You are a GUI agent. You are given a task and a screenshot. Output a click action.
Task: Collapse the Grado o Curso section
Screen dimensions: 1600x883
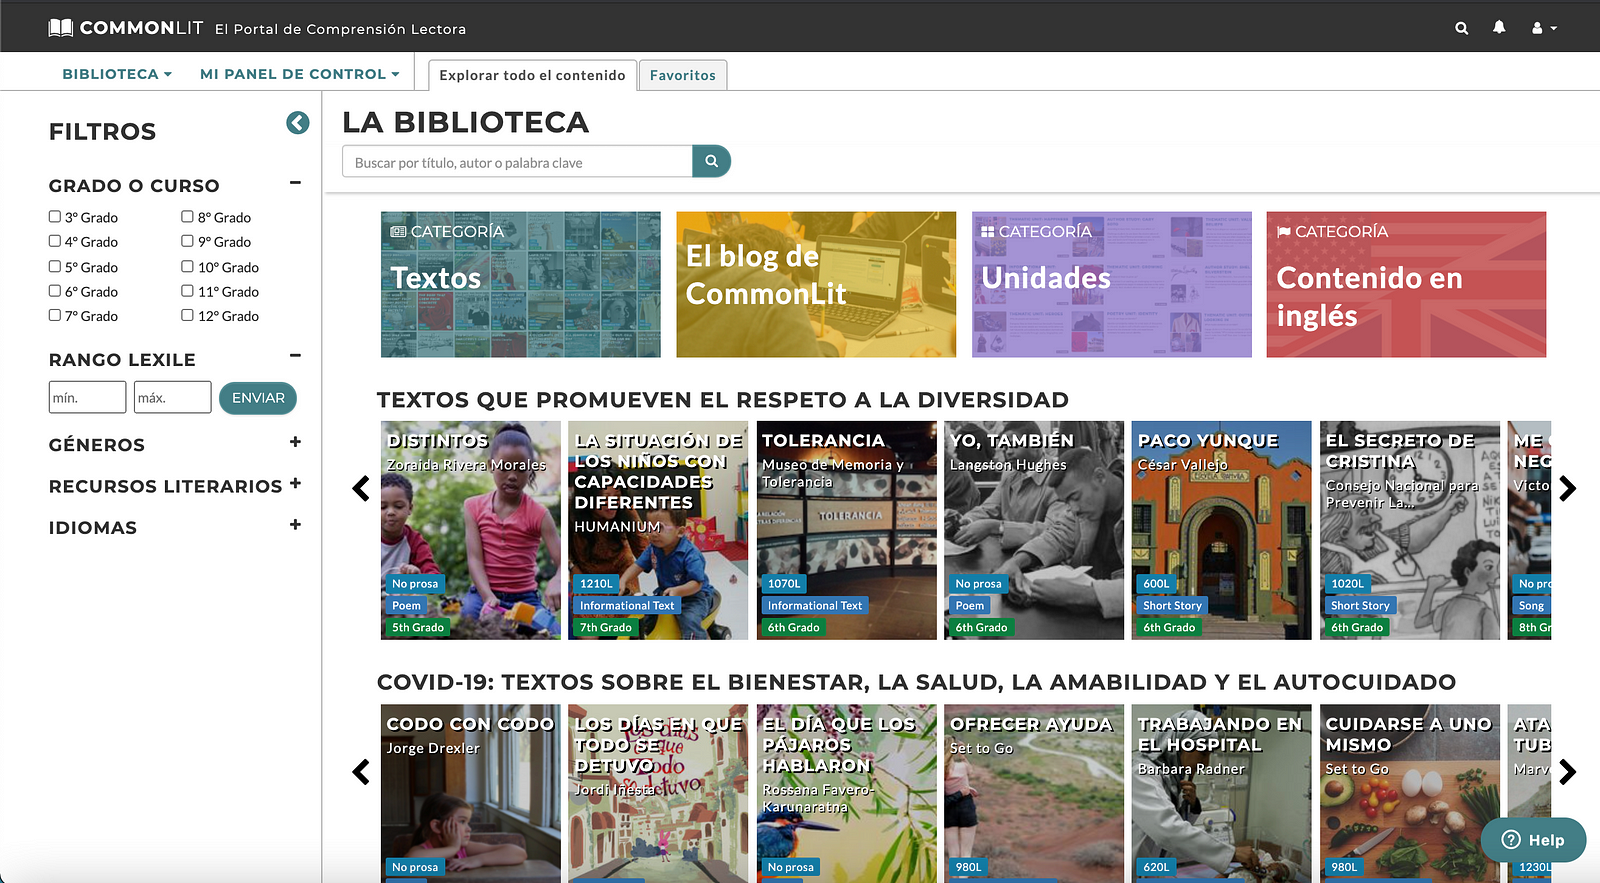(x=295, y=182)
